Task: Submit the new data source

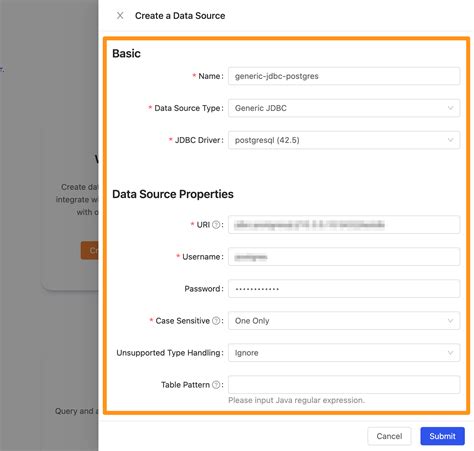Action: point(442,436)
